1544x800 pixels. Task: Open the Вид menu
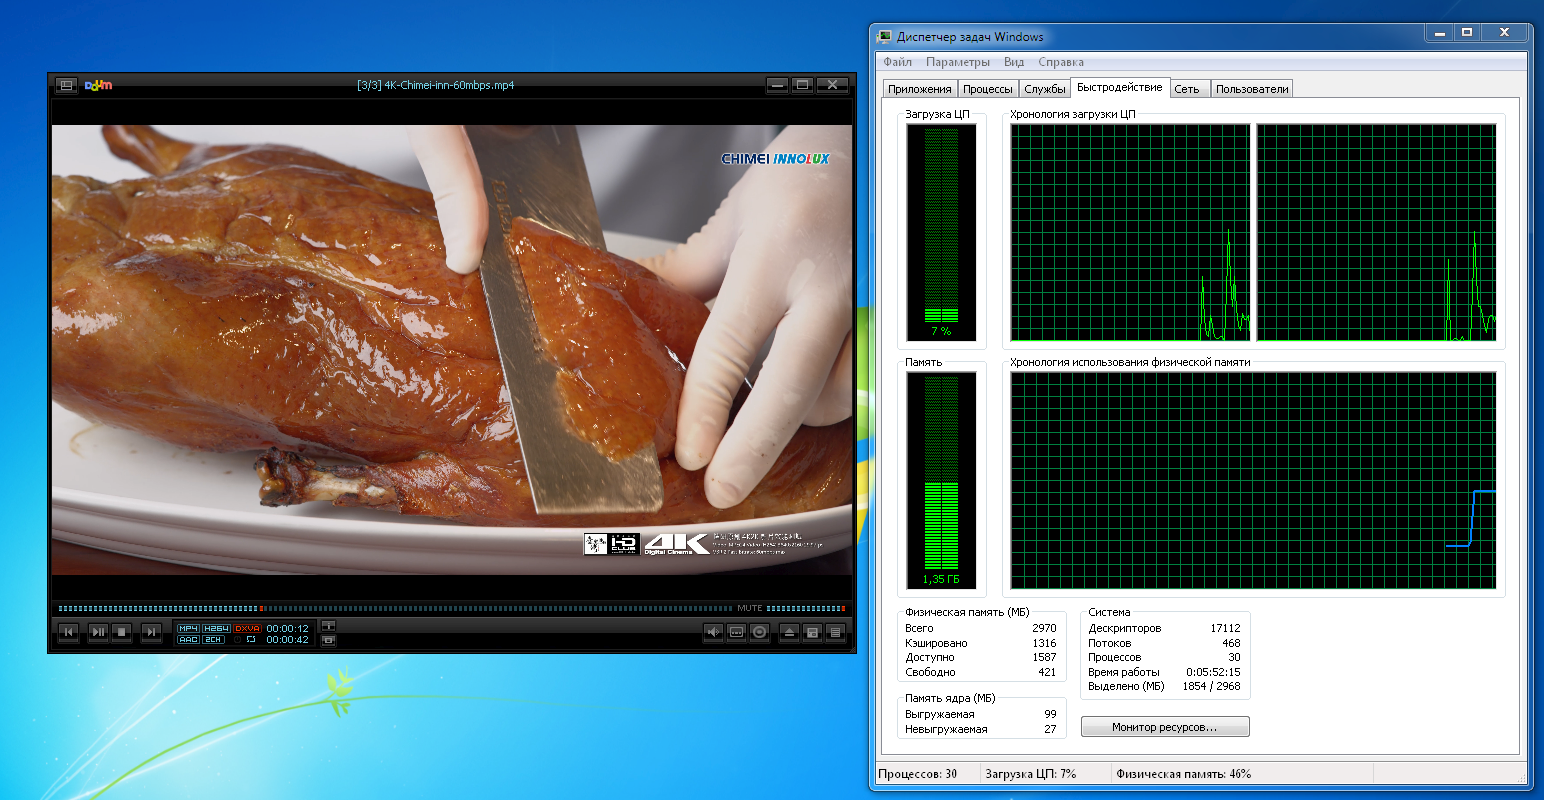[x=1014, y=62]
